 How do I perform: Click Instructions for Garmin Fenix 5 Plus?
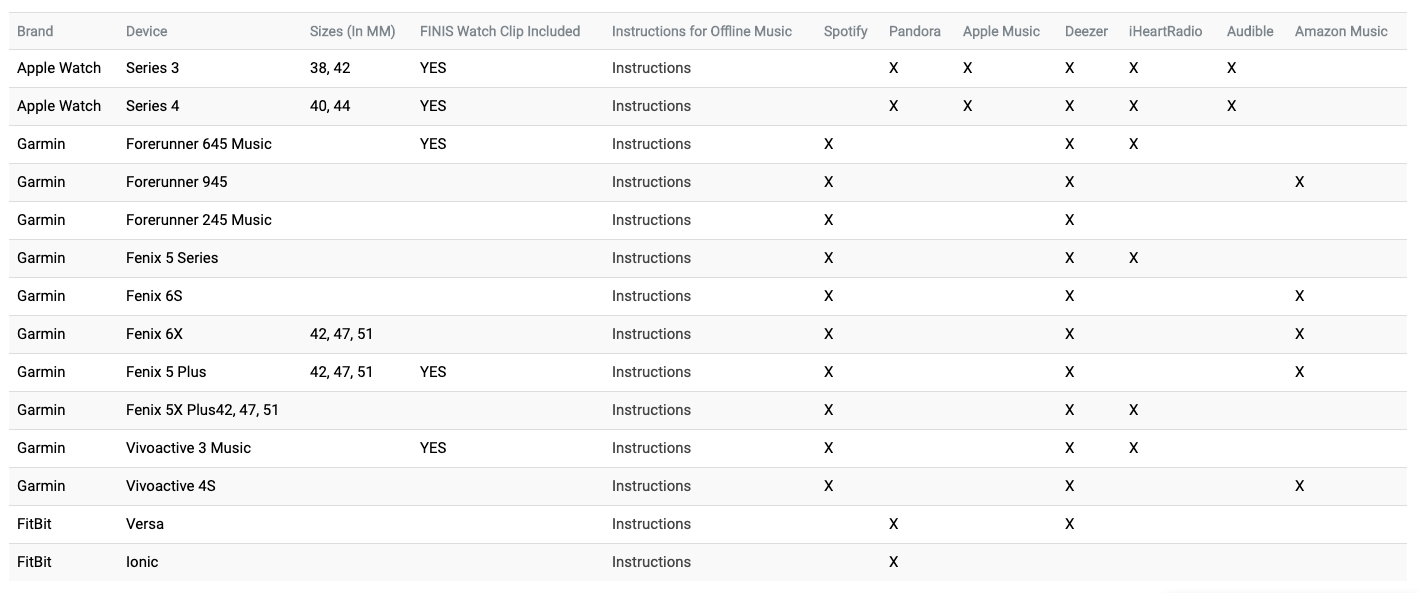(x=651, y=372)
